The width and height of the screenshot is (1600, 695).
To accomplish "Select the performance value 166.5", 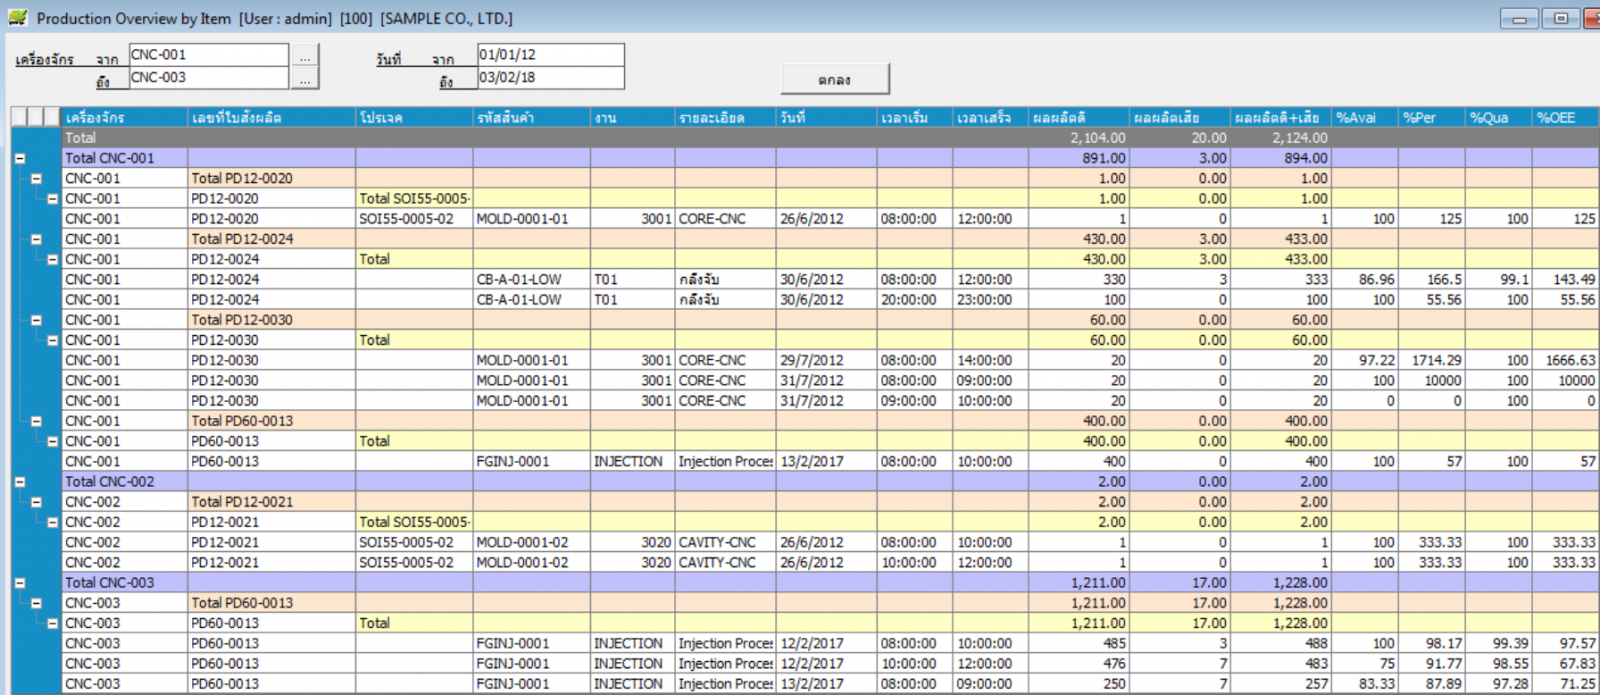I will click(x=1432, y=280).
